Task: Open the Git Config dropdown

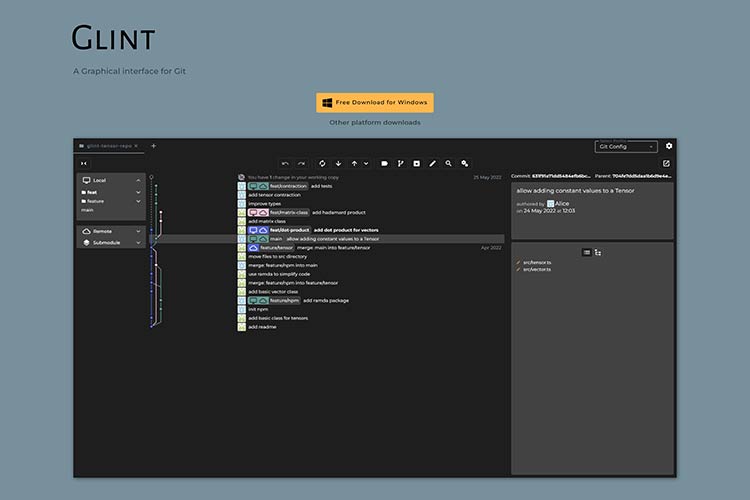Action: [625, 147]
